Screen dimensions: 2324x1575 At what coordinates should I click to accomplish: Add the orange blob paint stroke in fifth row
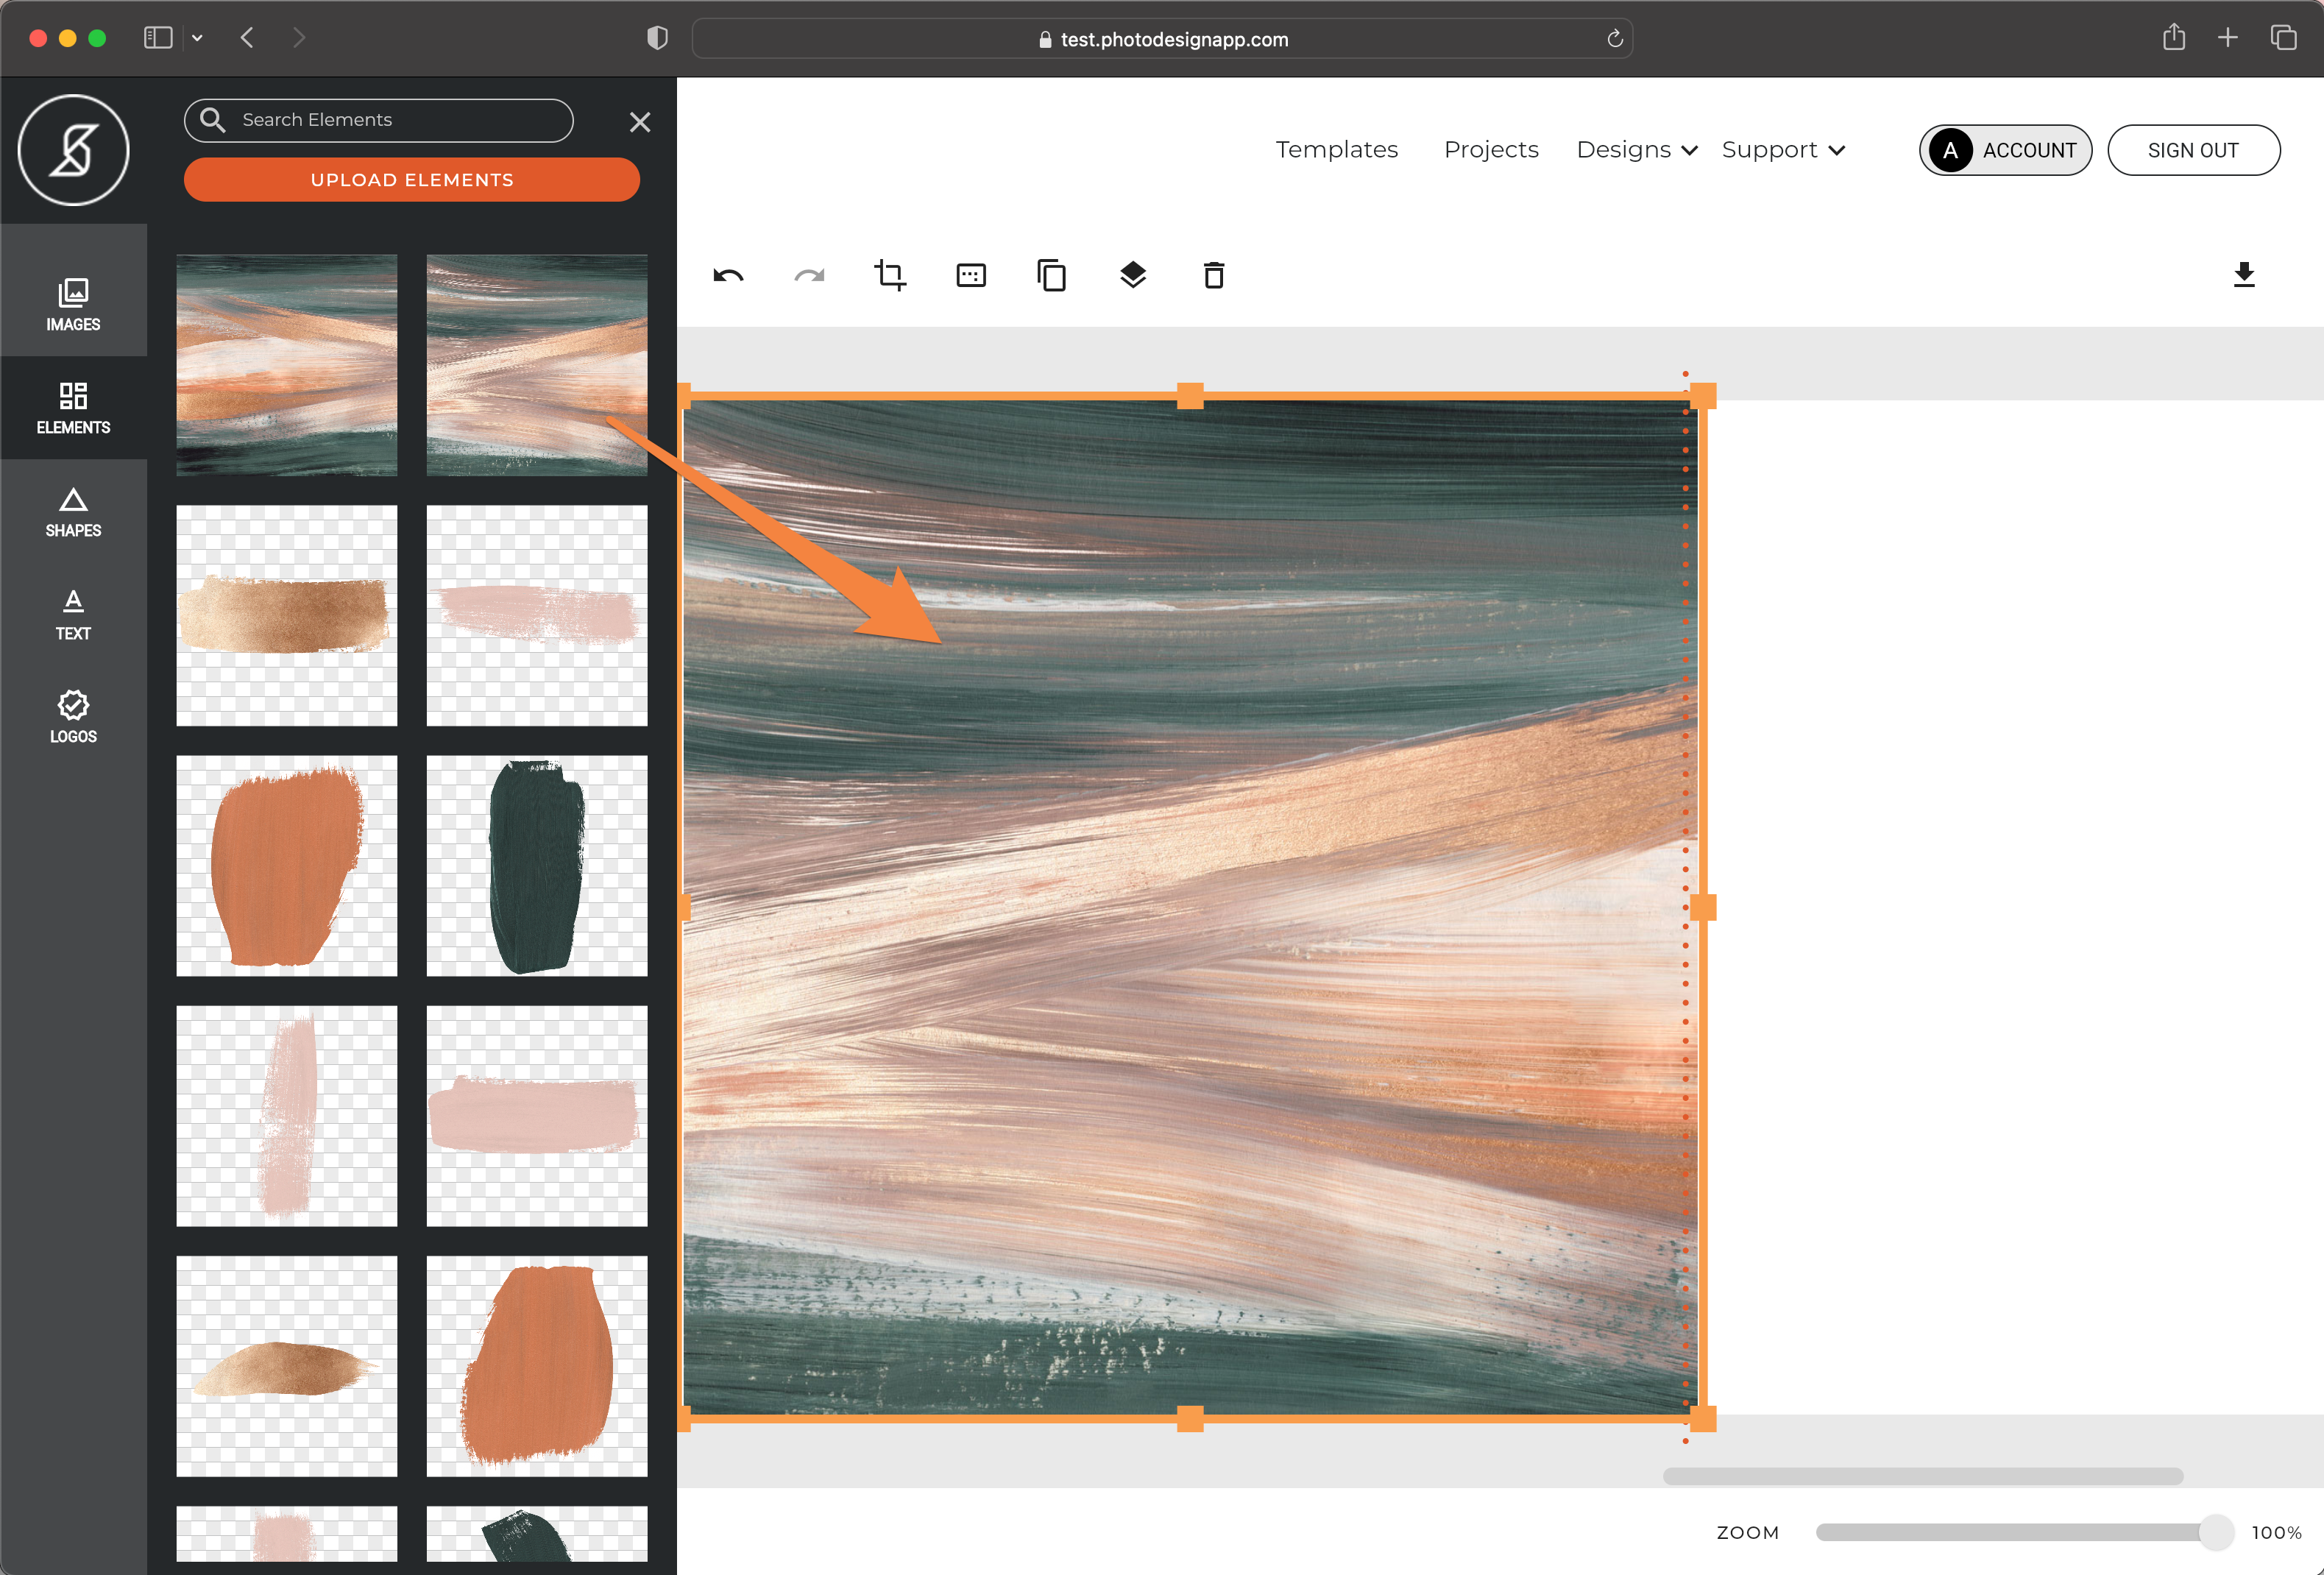click(537, 1366)
